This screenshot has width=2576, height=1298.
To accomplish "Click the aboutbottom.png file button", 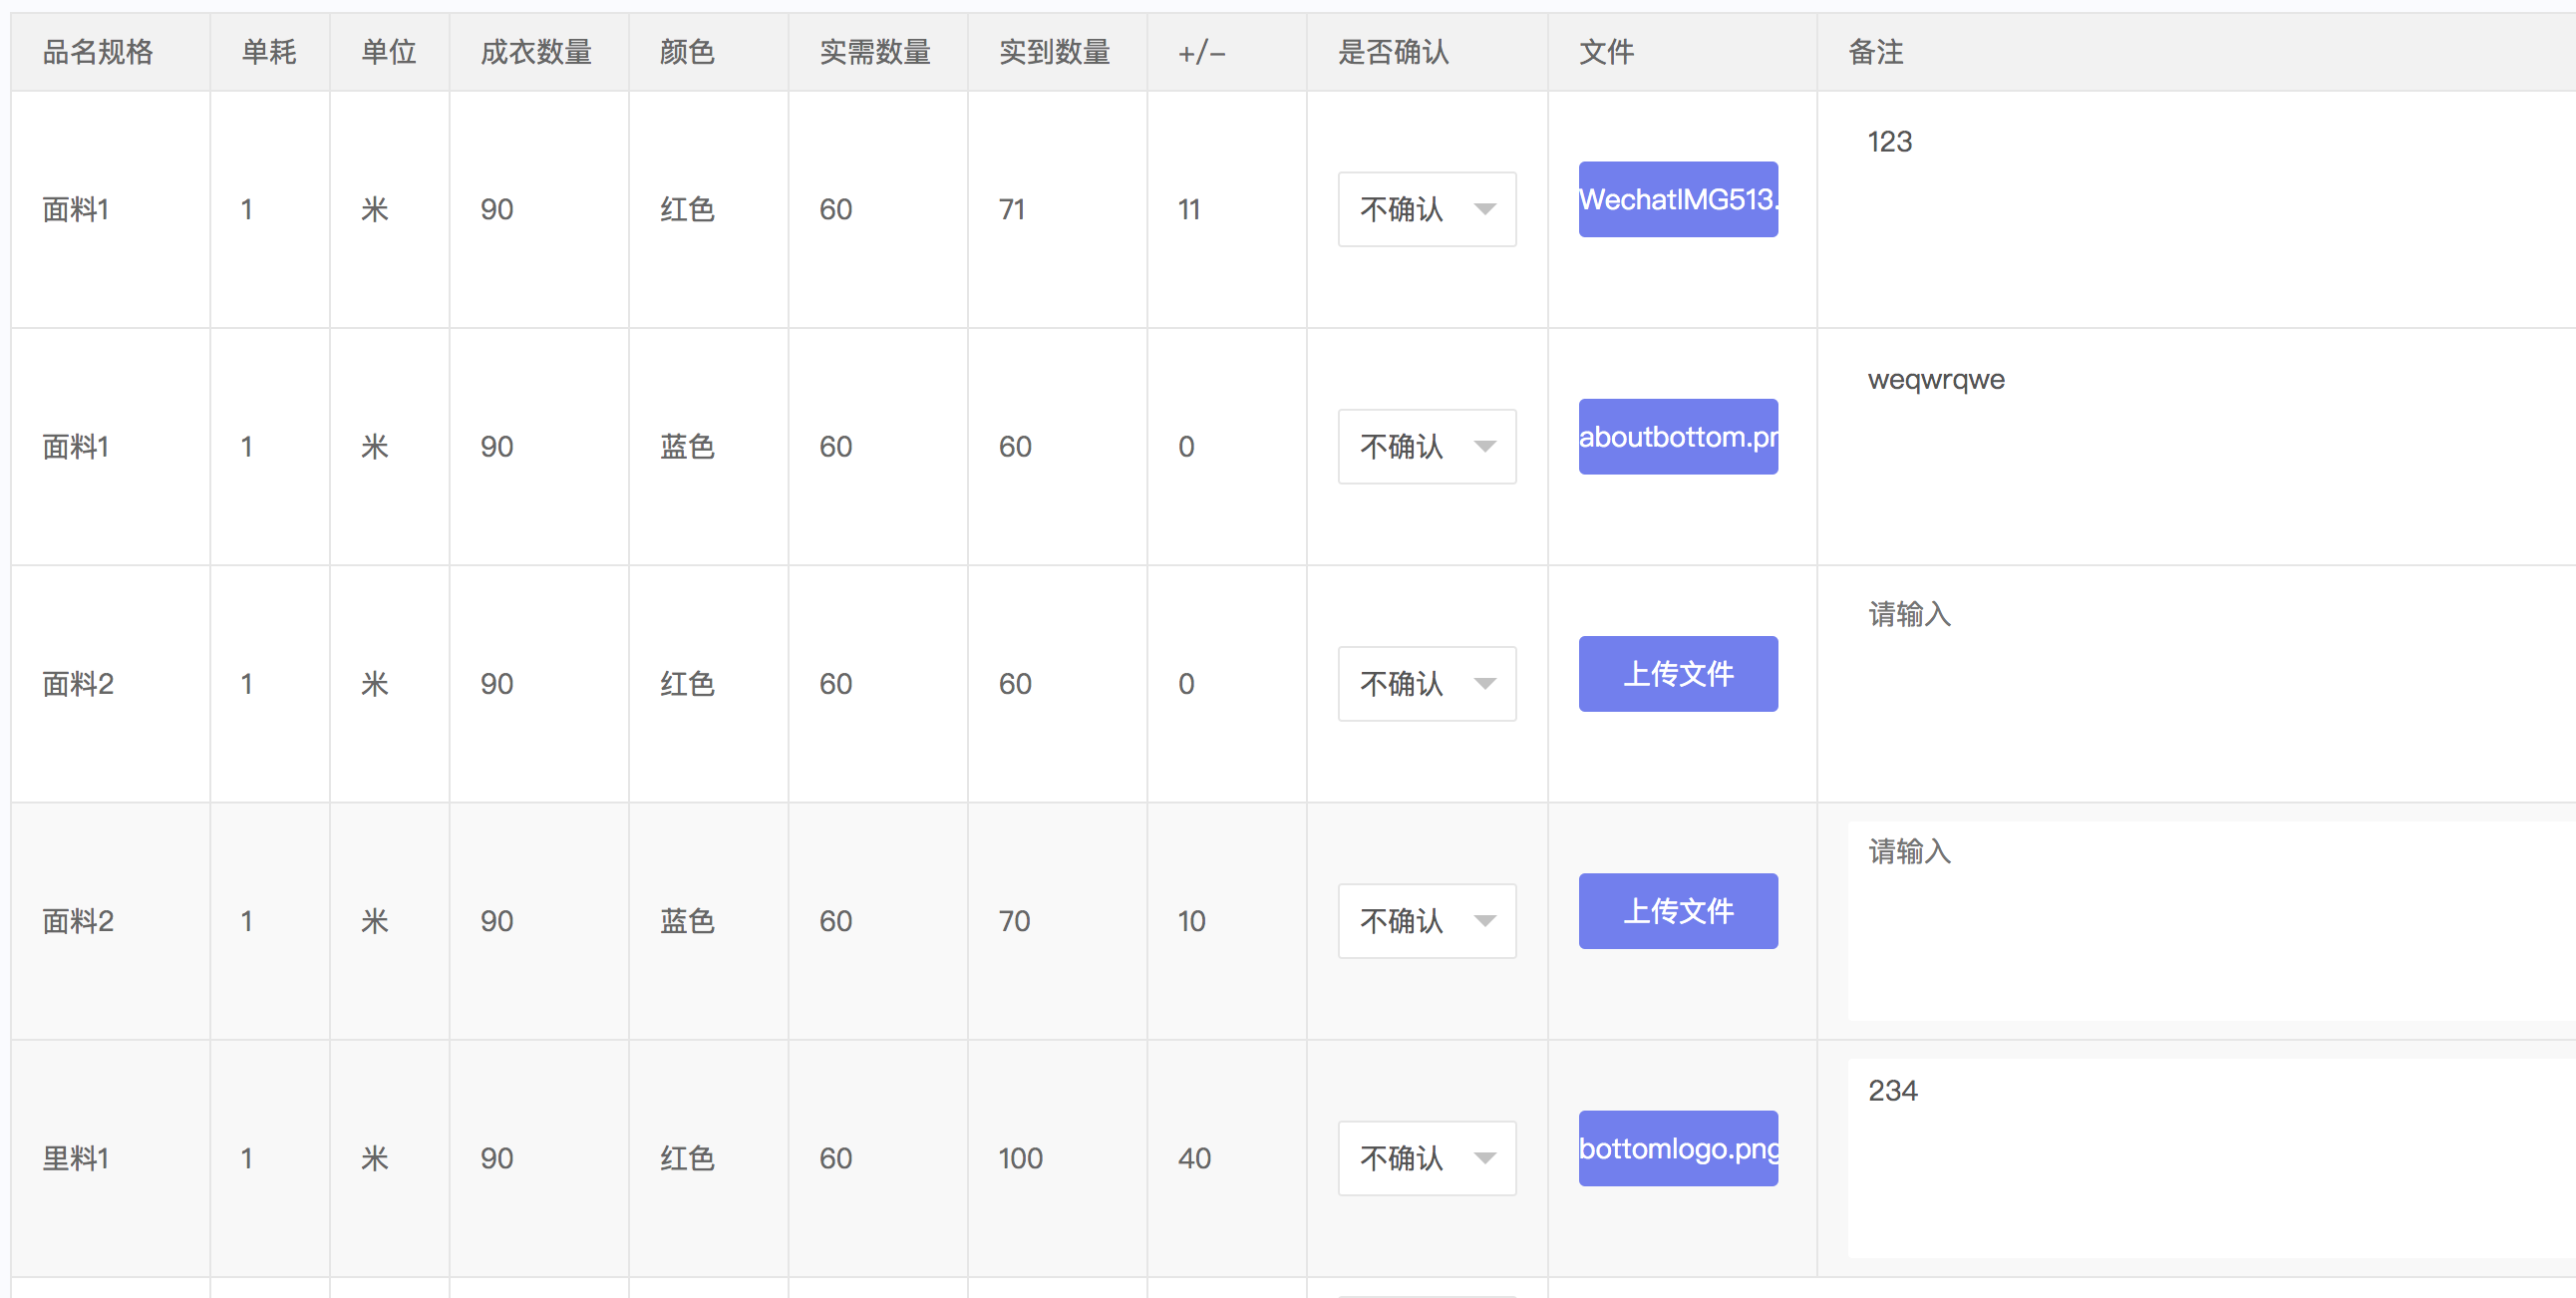I will pos(1677,436).
